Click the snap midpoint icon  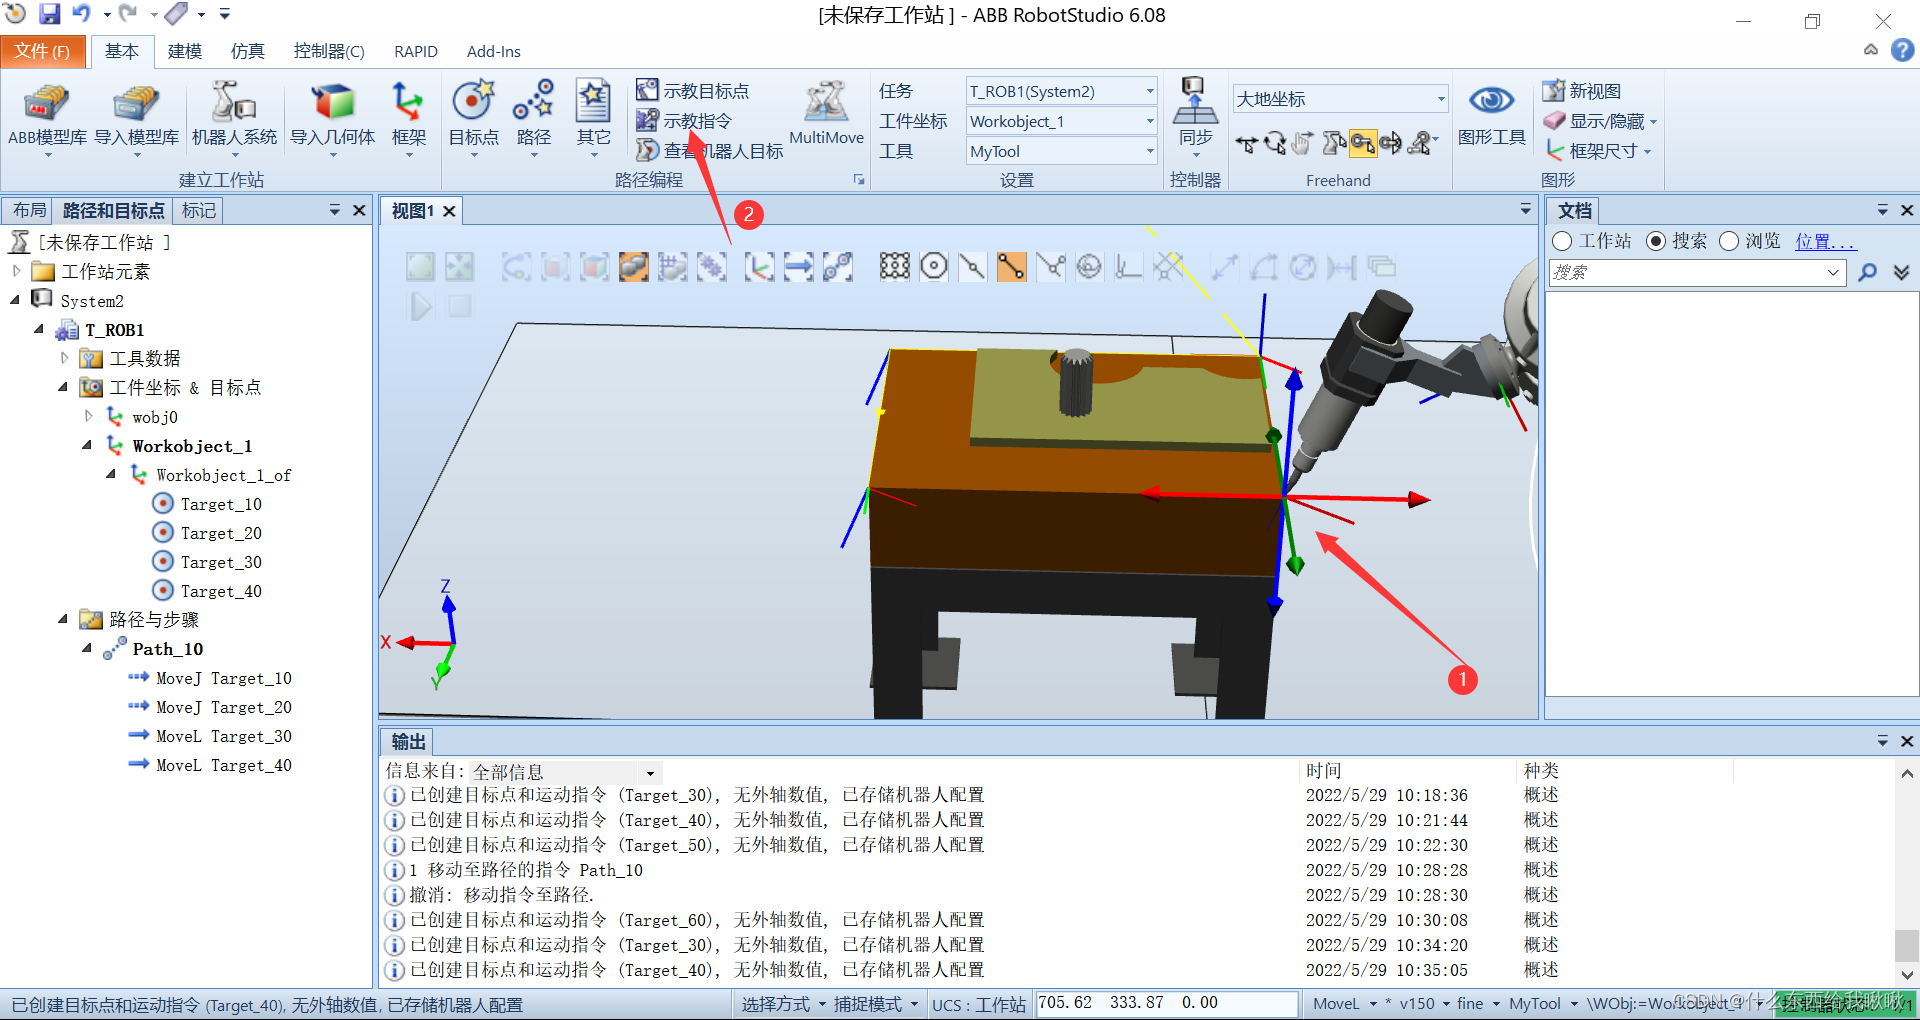[x=972, y=266]
